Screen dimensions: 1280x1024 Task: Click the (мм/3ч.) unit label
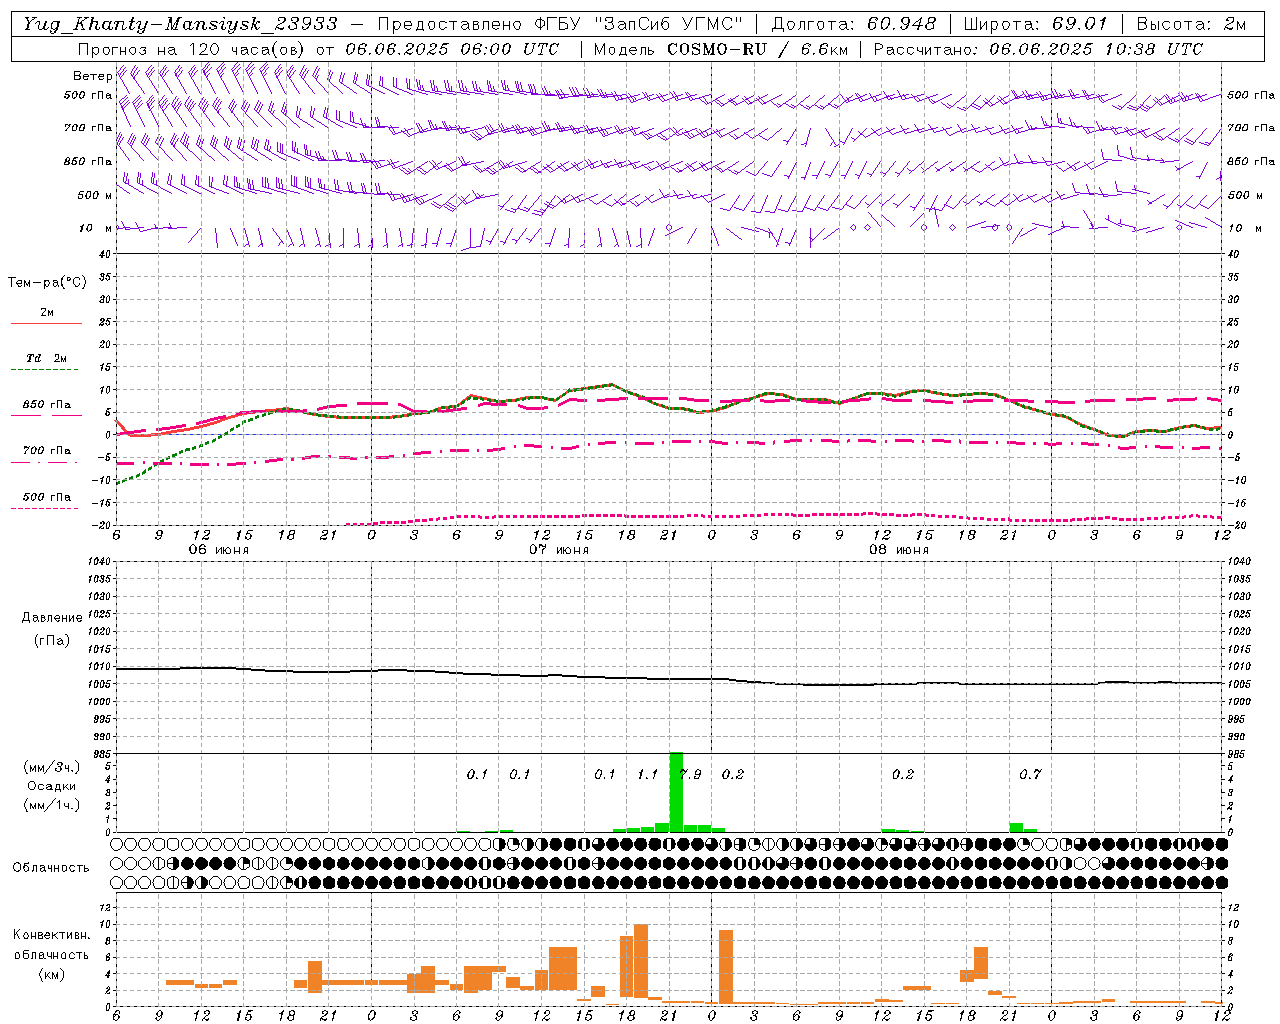tap(51, 767)
